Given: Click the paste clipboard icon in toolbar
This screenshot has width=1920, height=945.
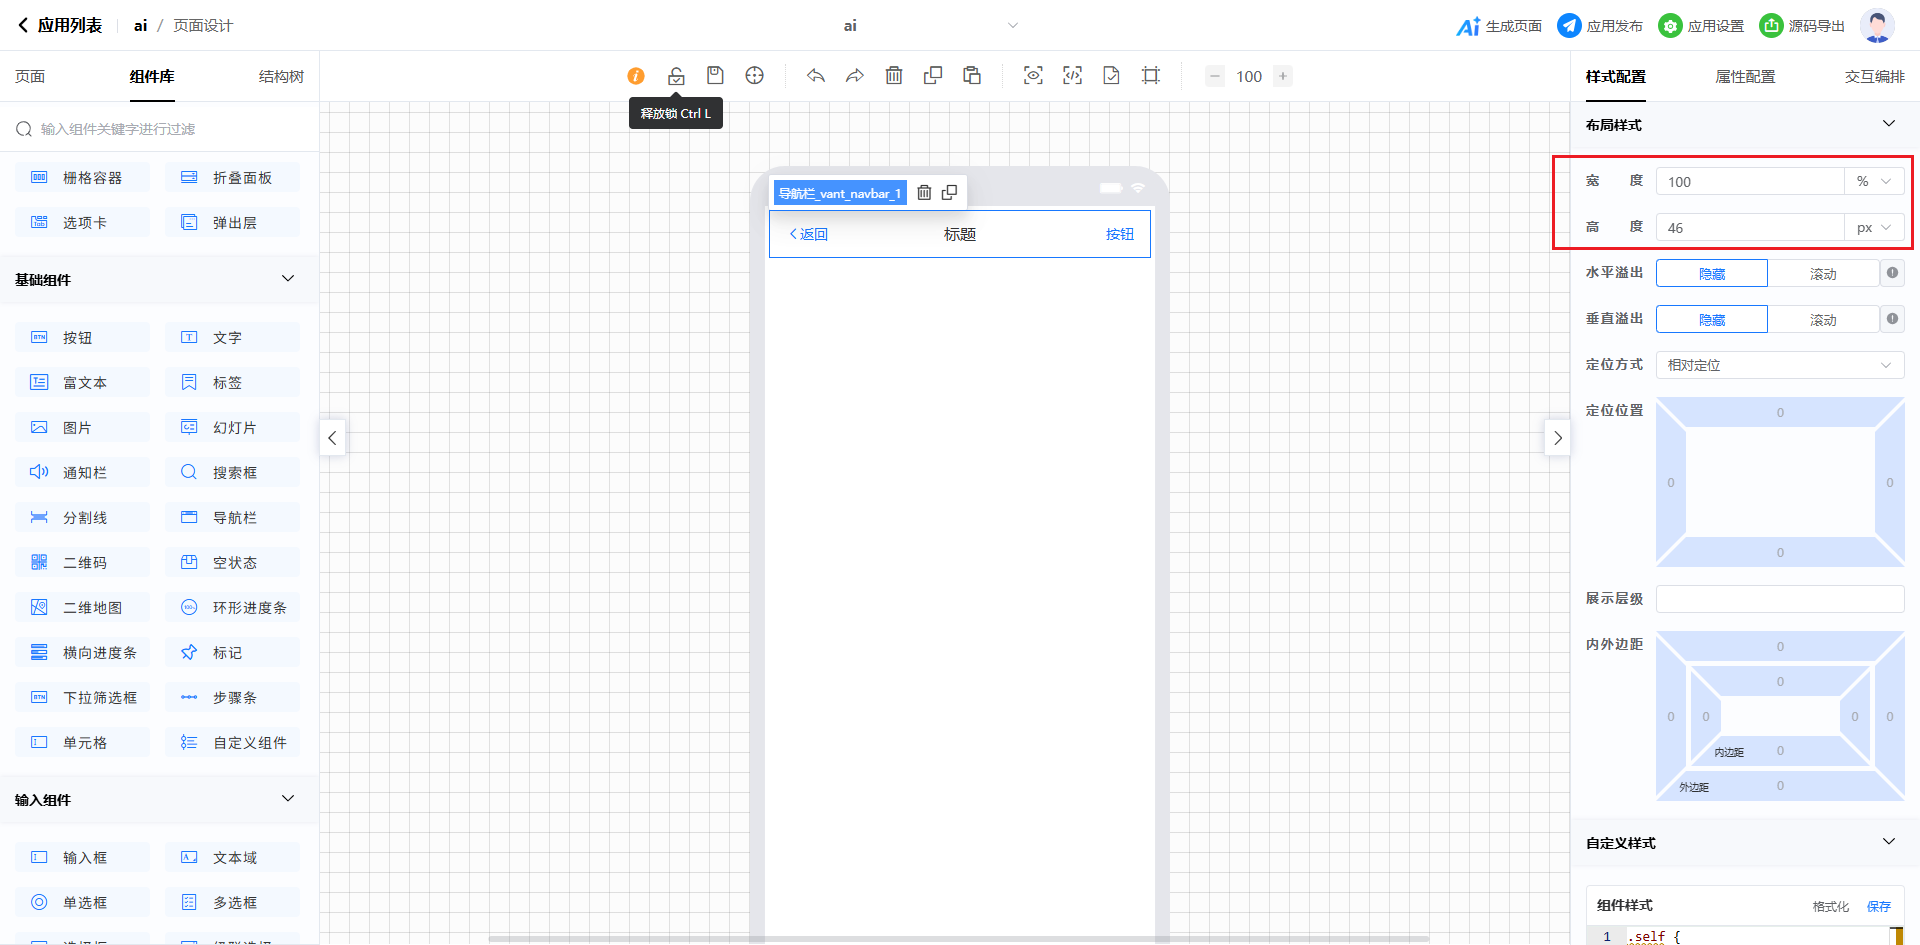Looking at the screenshot, I should point(972,76).
